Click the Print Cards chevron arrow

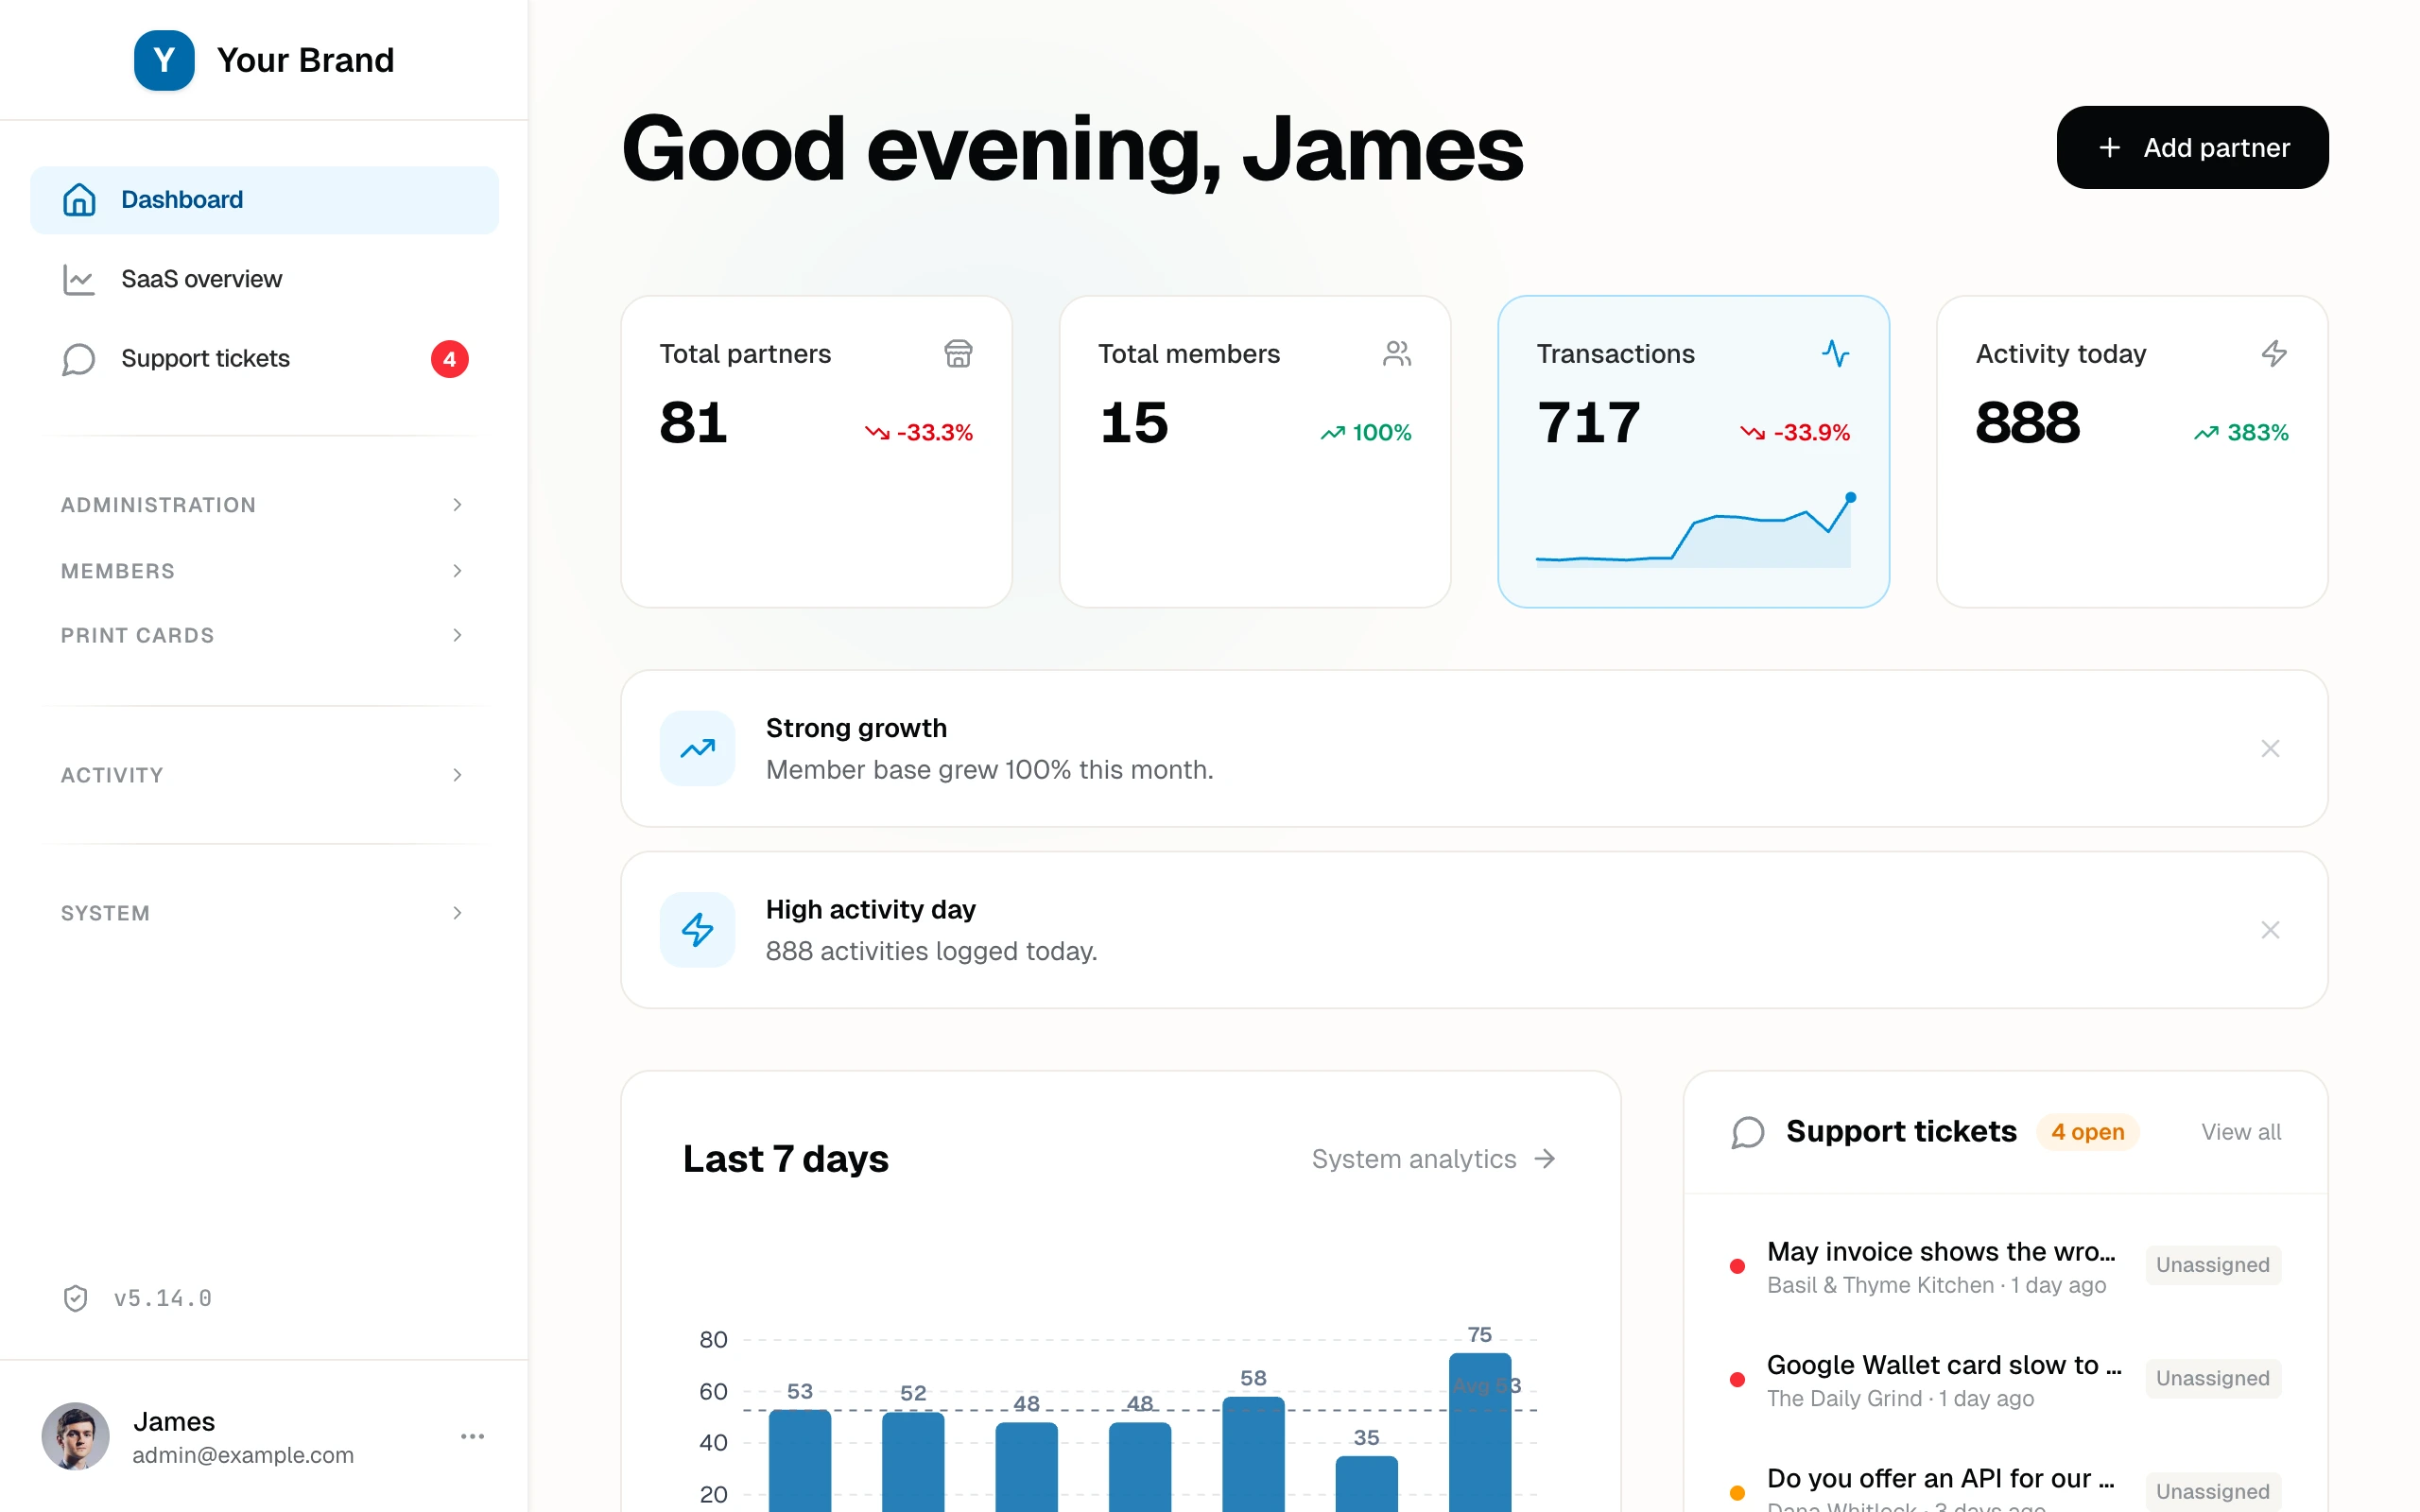coord(457,636)
